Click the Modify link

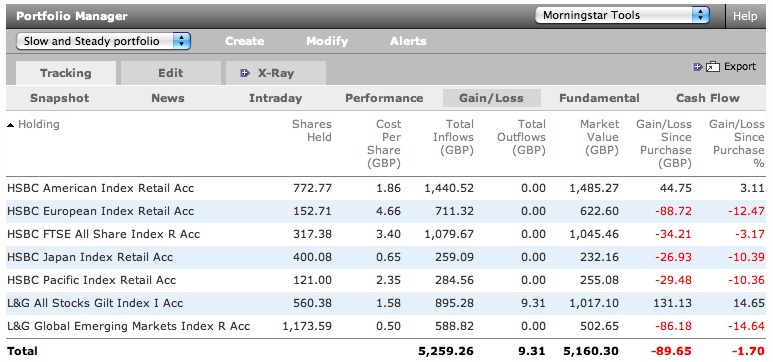click(x=327, y=41)
